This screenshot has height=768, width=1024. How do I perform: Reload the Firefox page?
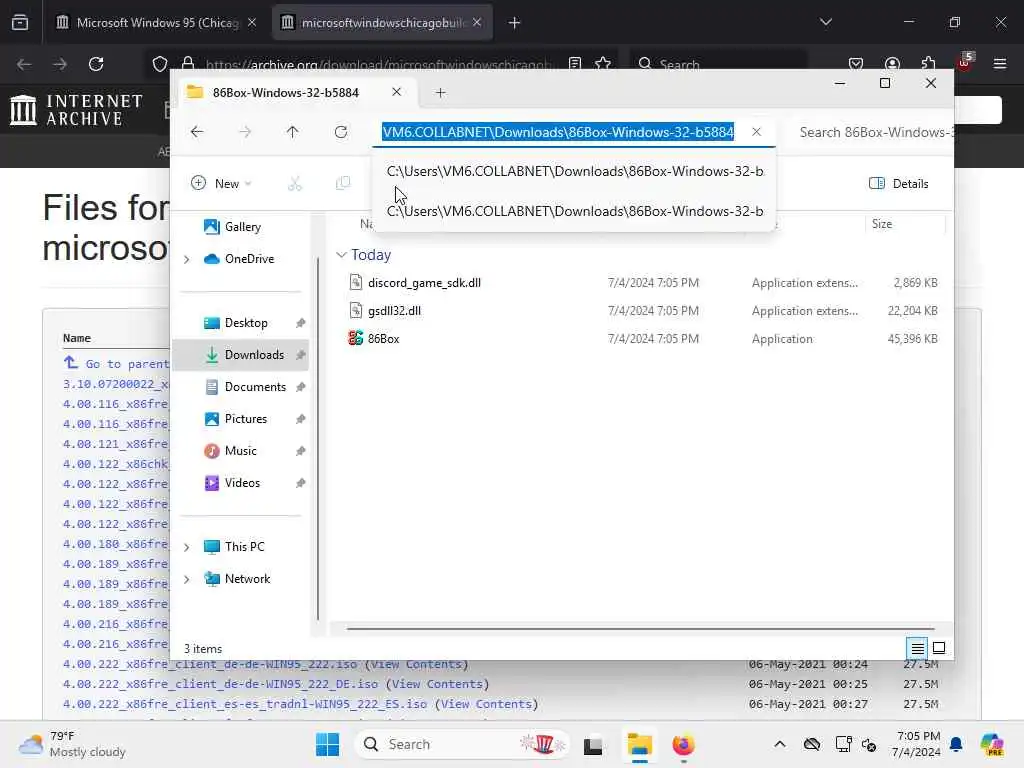point(96,64)
